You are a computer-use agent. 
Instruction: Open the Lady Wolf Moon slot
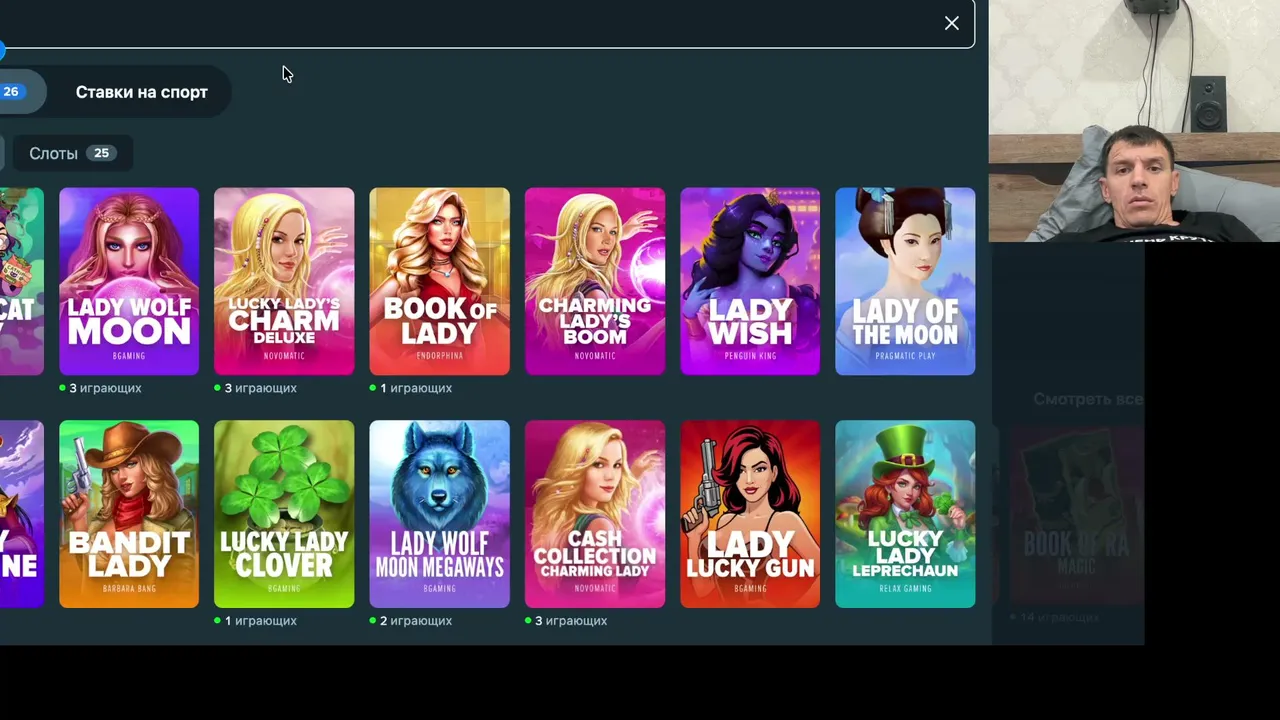coord(129,281)
